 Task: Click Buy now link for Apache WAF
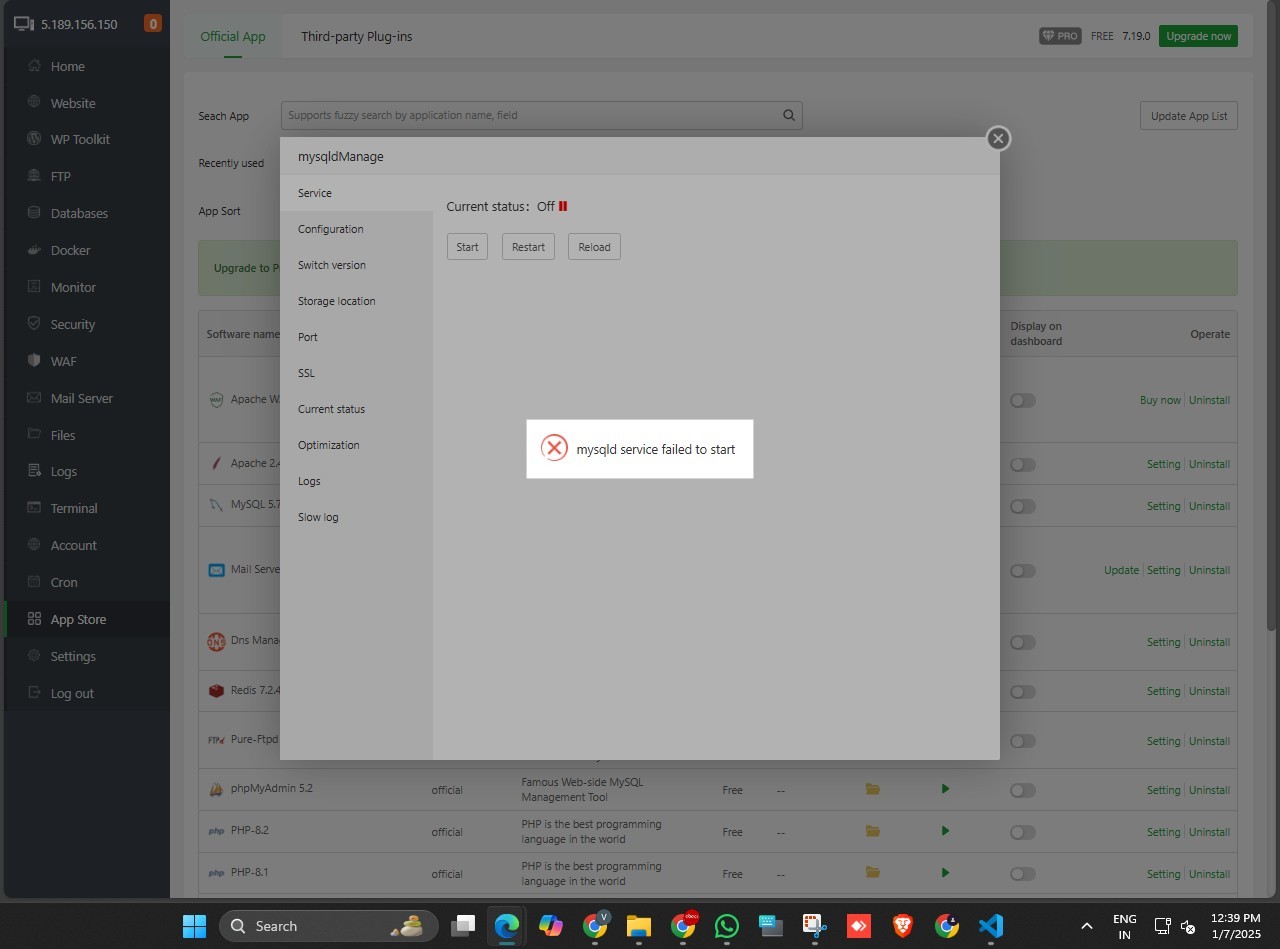(x=1160, y=400)
